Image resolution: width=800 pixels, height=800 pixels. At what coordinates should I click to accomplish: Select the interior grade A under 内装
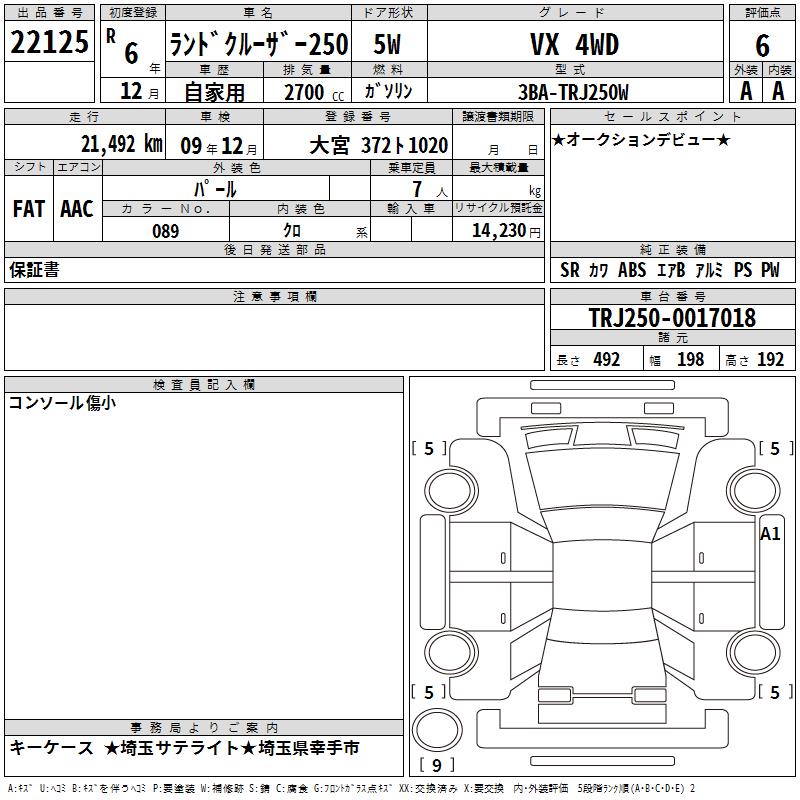tap(778, 91)
